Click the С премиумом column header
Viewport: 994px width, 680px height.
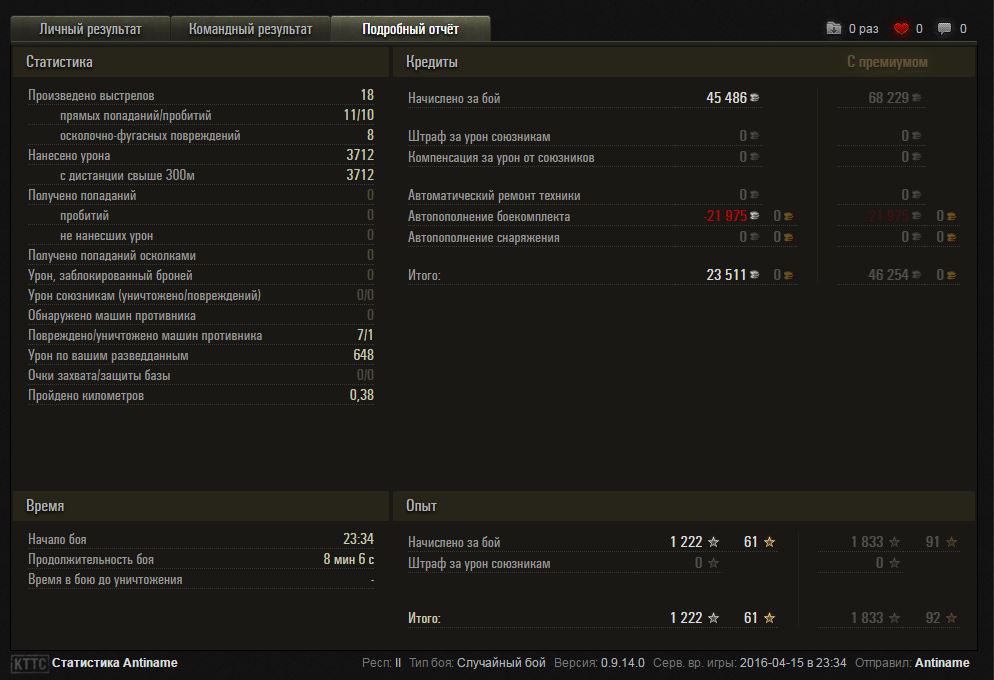887,62
